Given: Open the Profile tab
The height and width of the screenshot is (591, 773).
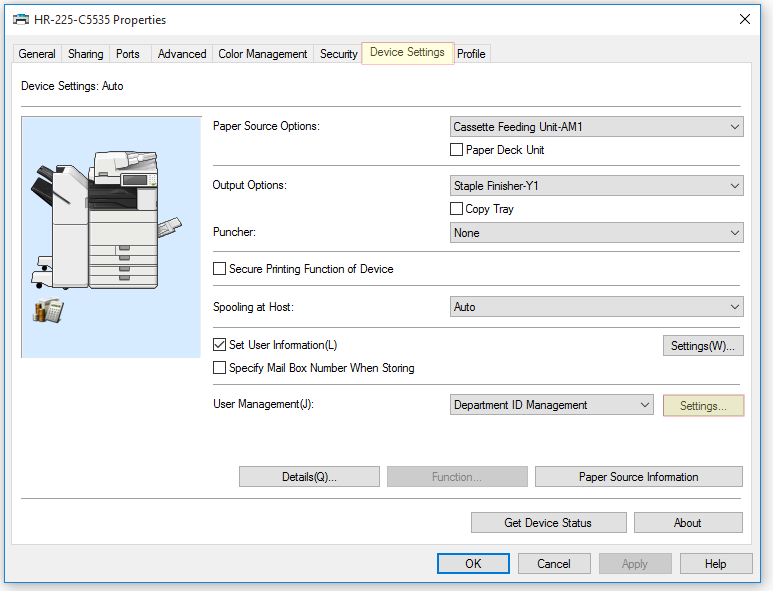Looking at the screenshot, I should (x=471, y=54).
